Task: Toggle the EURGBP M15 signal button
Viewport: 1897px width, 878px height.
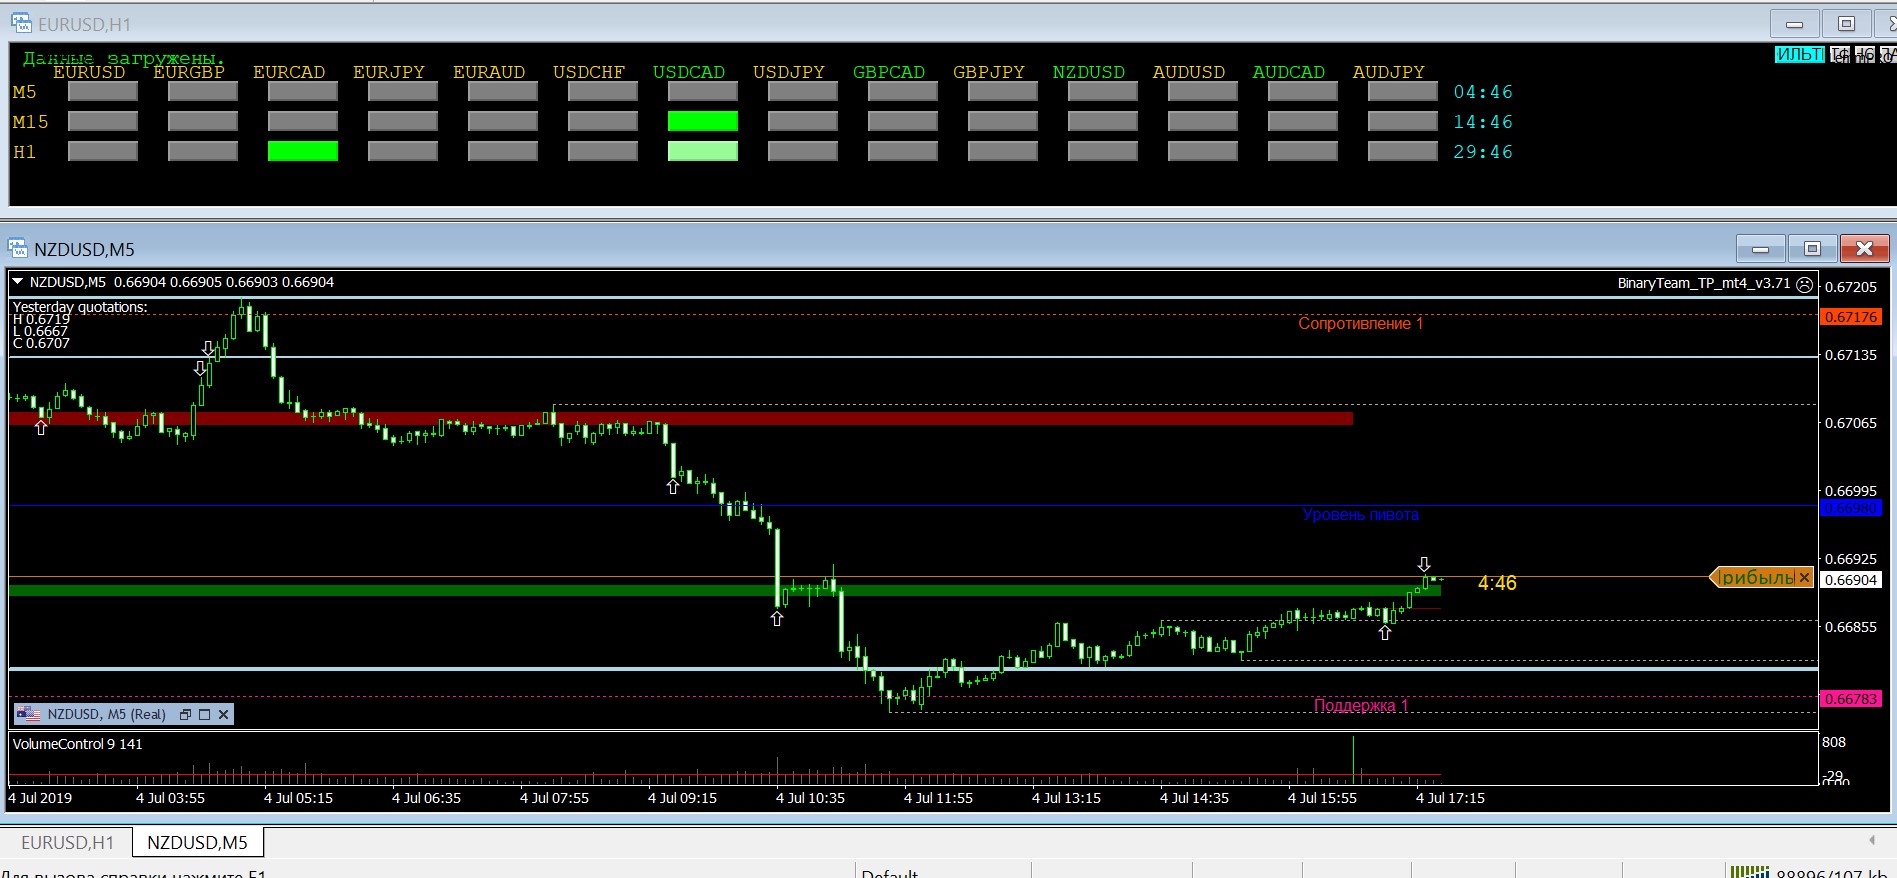Action: click(x=203, y=121)
